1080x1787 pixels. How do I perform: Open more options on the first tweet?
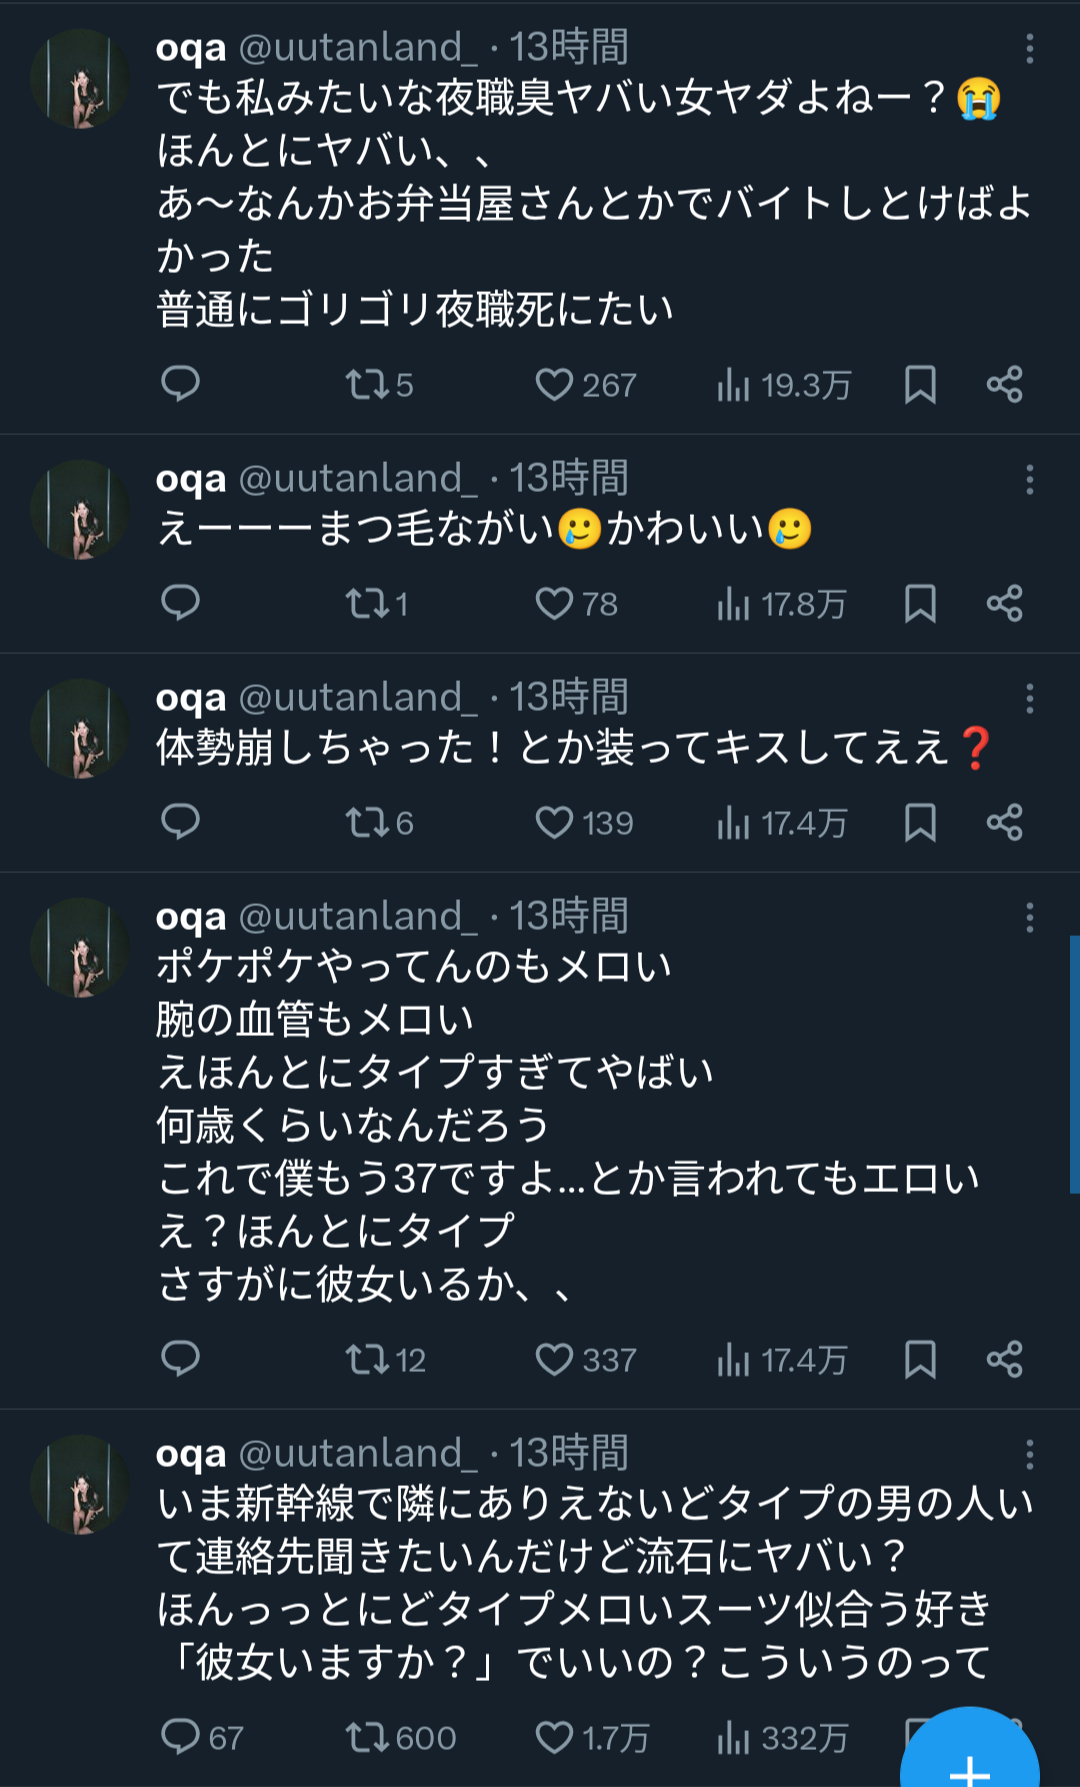(1029, 48)
